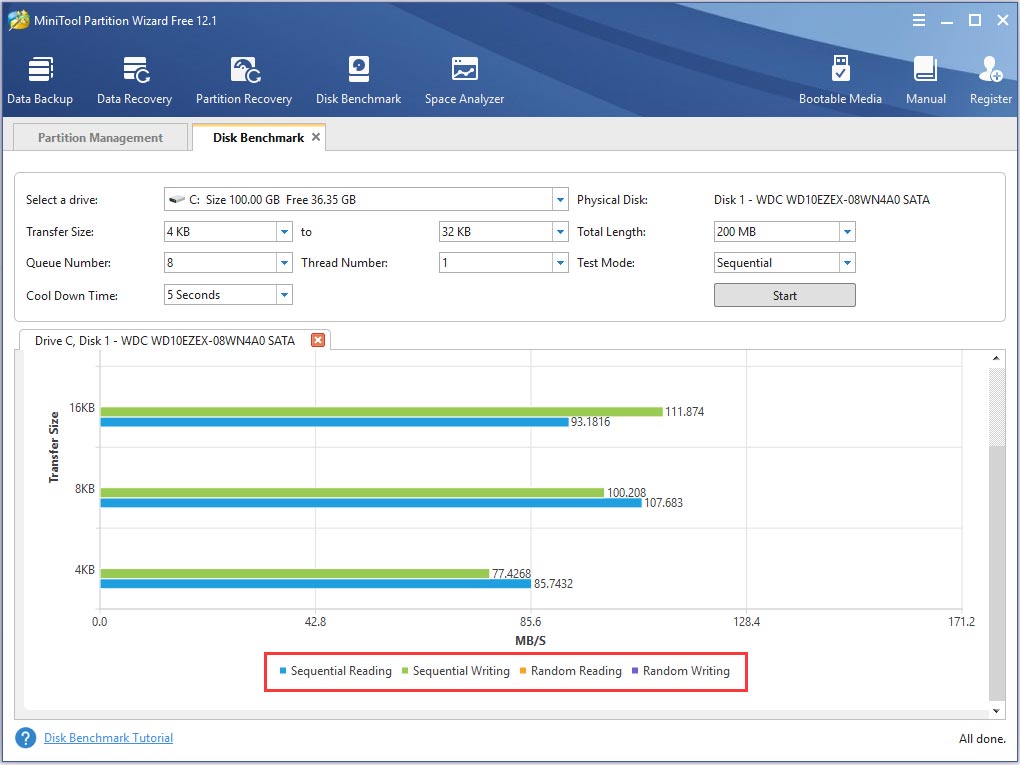Click the blue help question mark icon
The height and width of the screenshot is (765, 1020).
(26, 738)
